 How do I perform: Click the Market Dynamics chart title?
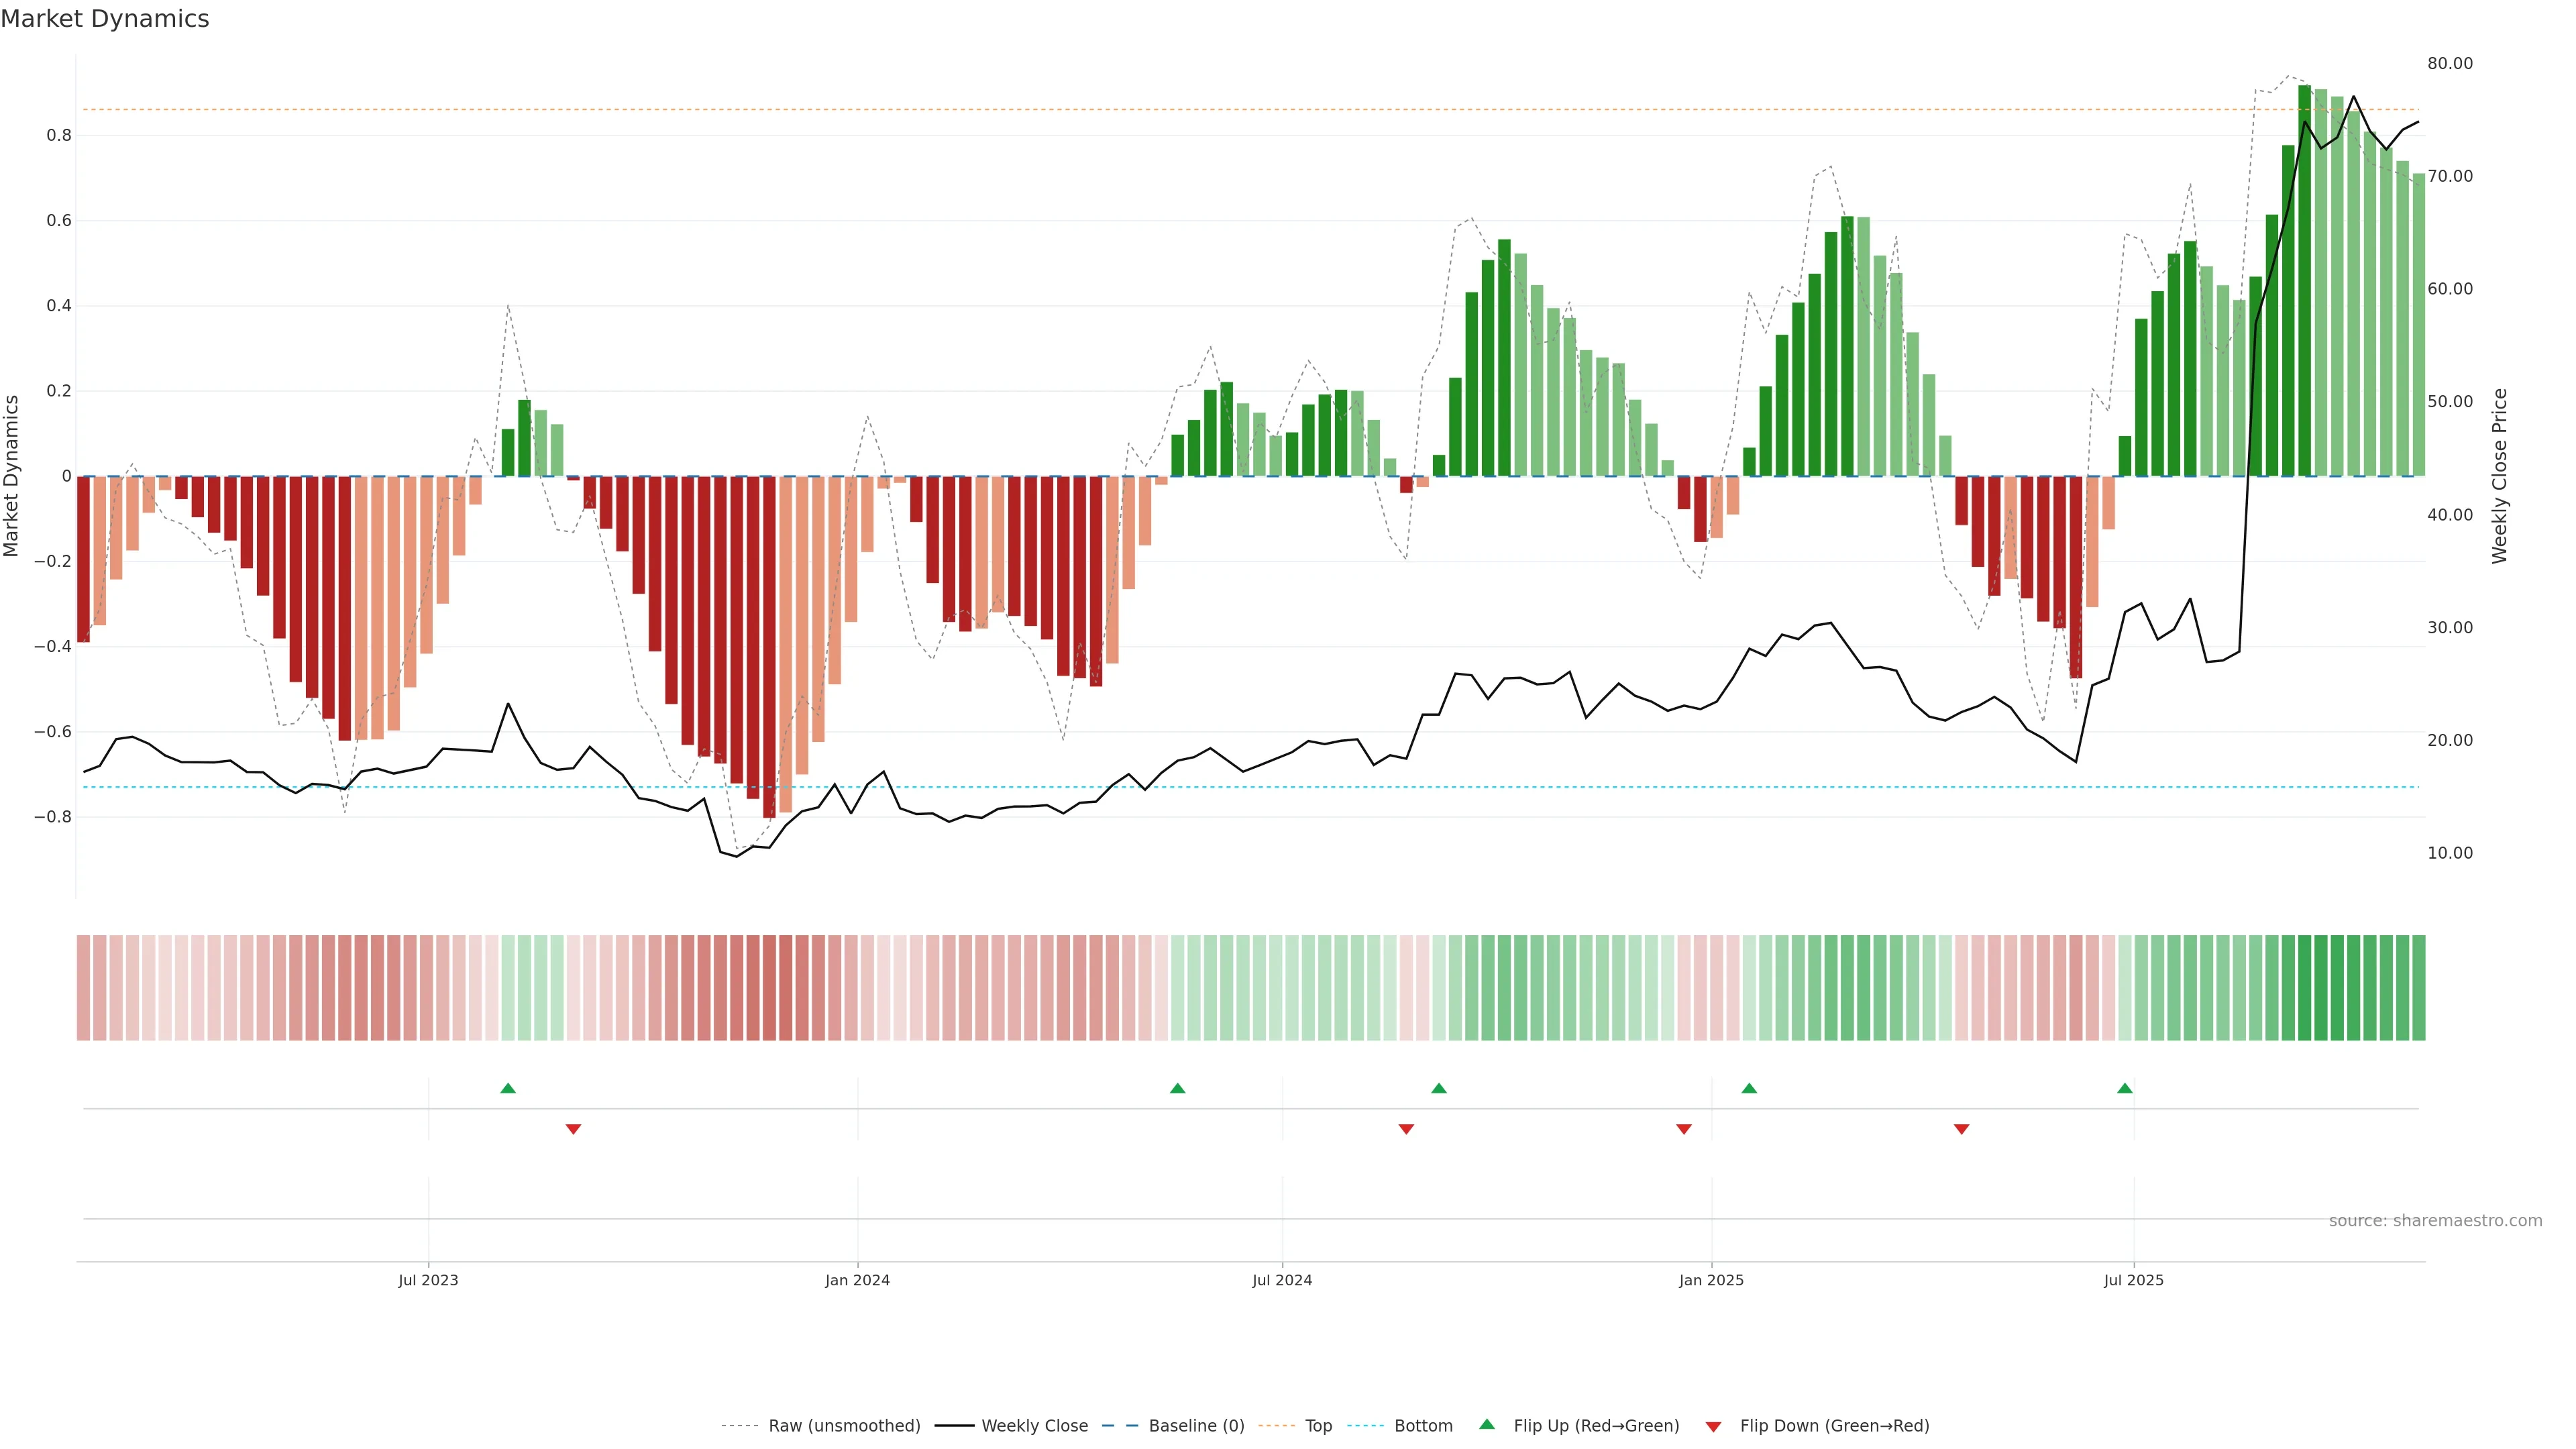pos(105,19)
